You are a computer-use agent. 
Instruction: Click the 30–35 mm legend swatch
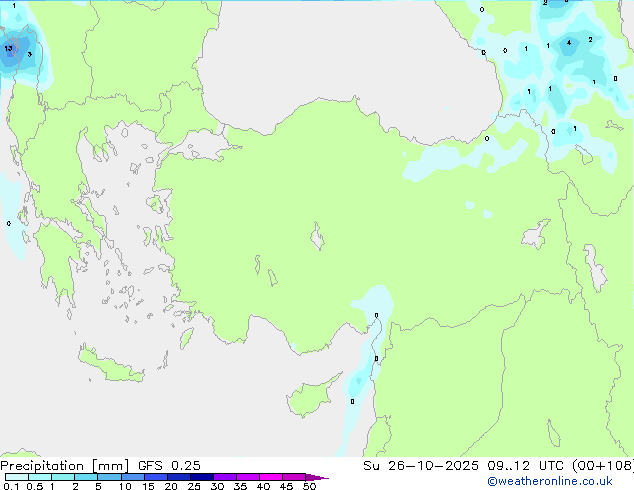coord(225,477)
